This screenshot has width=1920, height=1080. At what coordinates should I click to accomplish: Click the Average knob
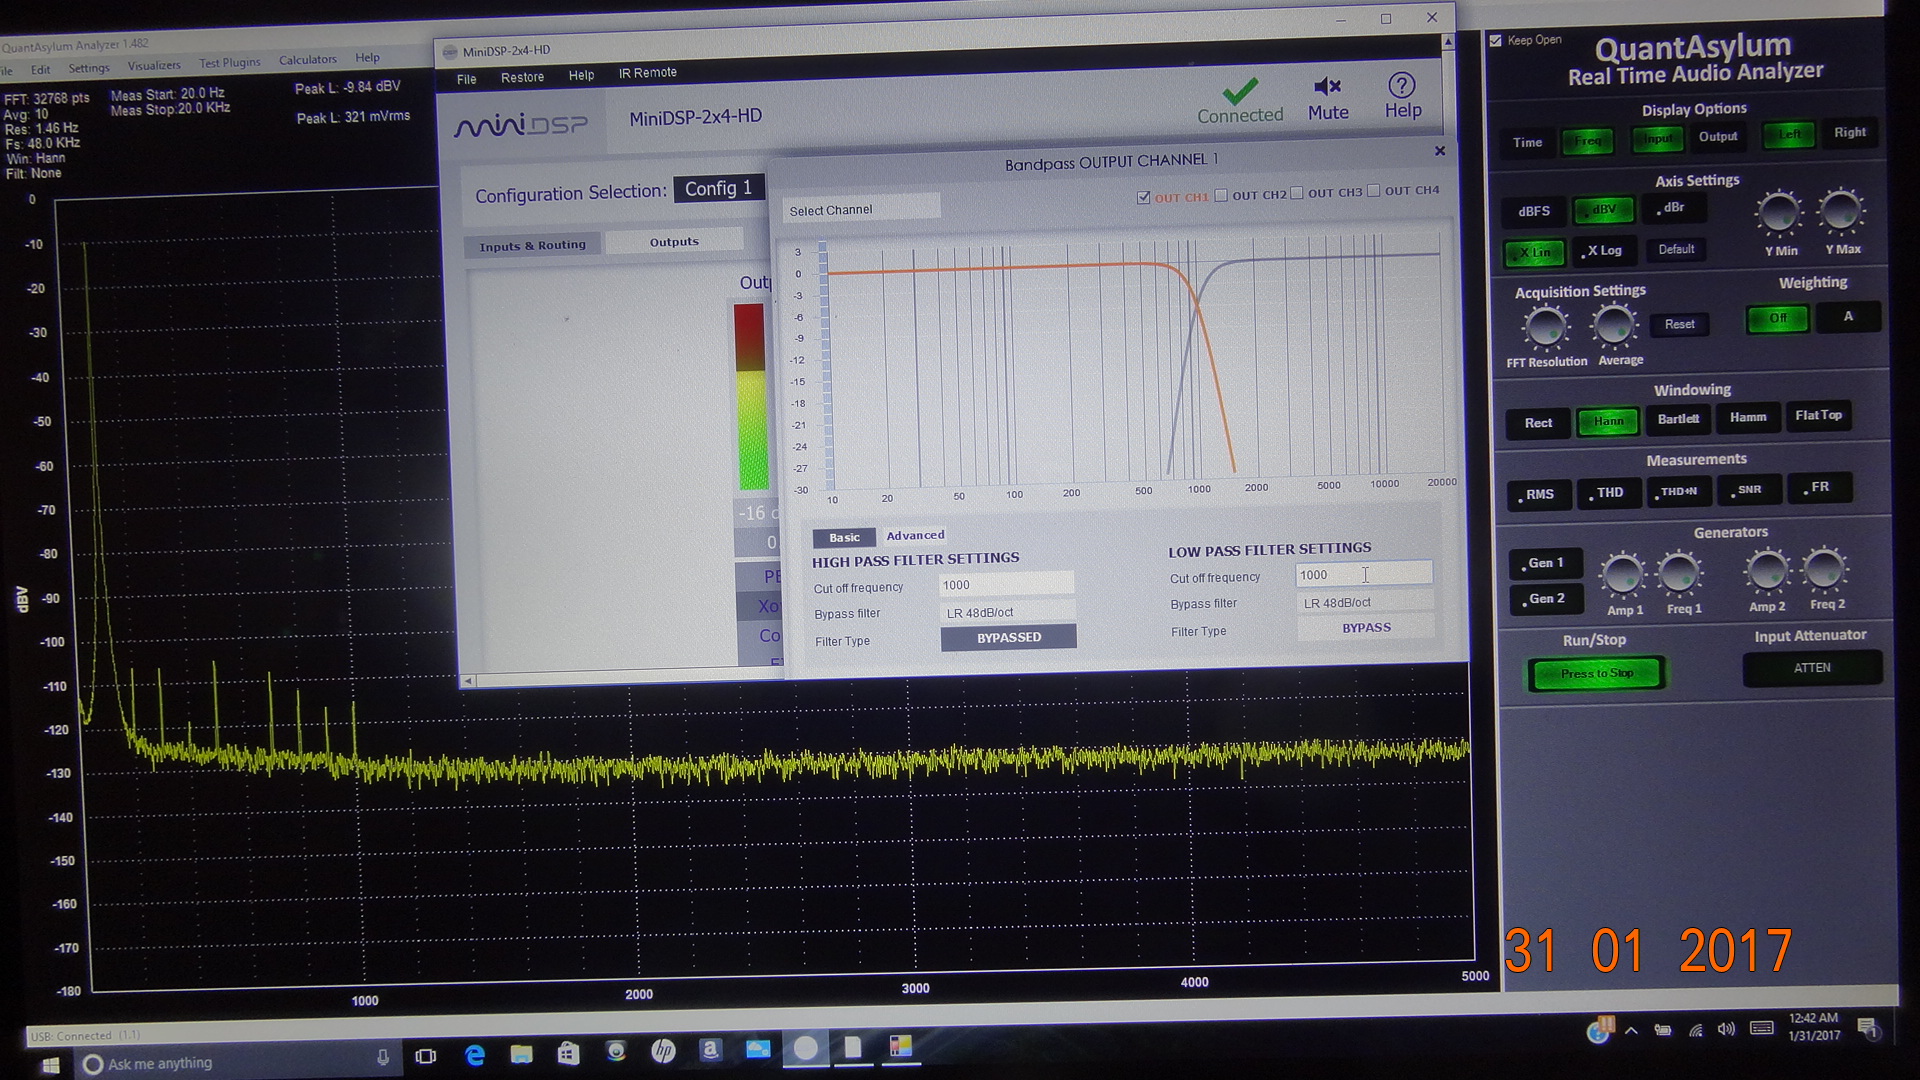[1614, 326]
